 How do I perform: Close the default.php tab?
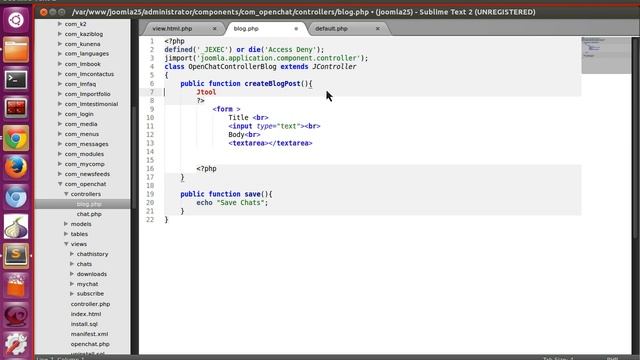(x=378, y=29)
